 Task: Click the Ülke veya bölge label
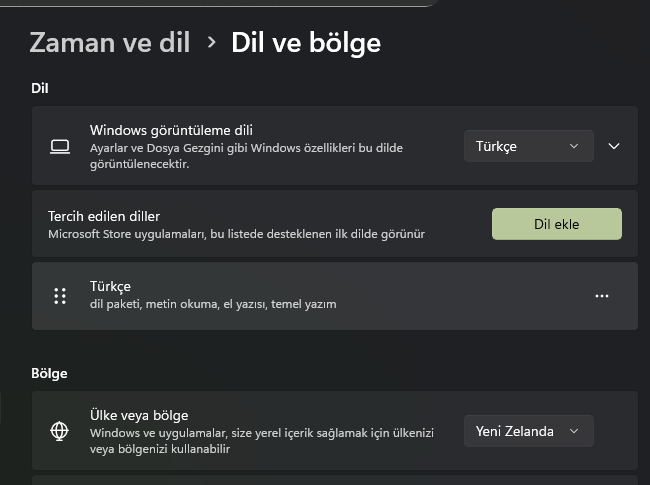139,415
